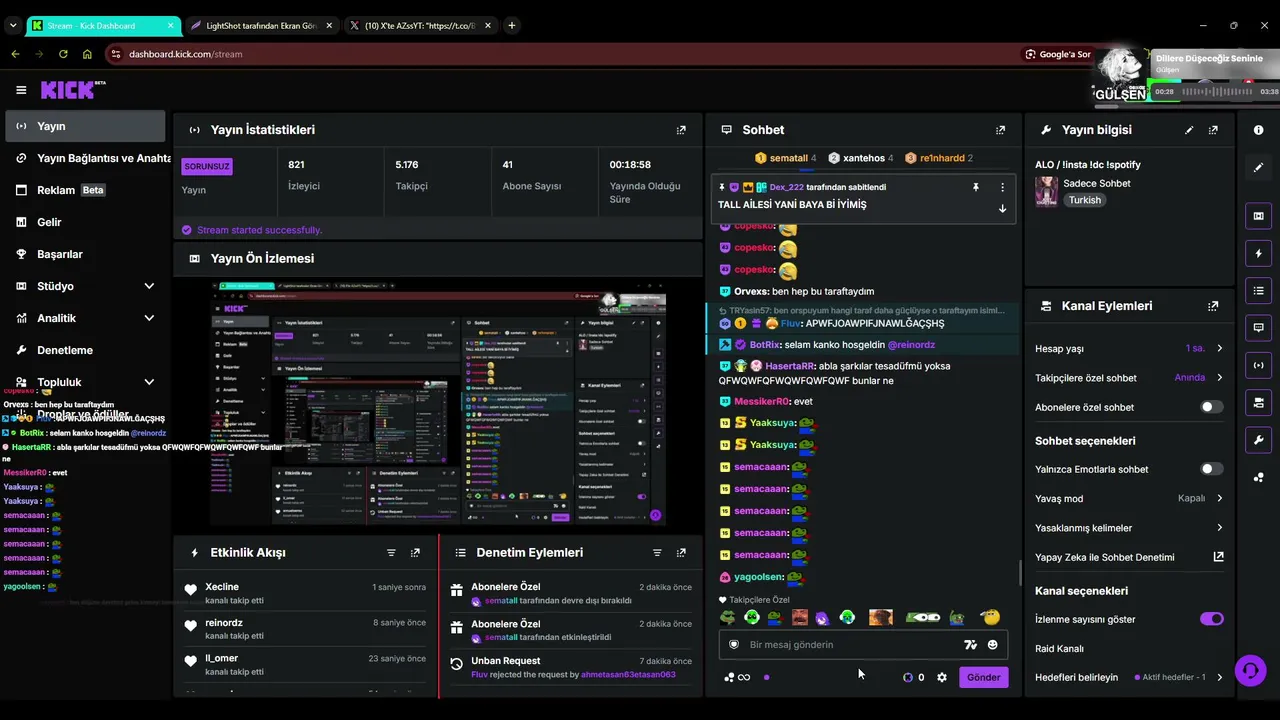This screenshot has height=720, width=1280.
Task: Expand the pinned message with the down arrow
Action: pyautogui.click(x=1002, y=208)
